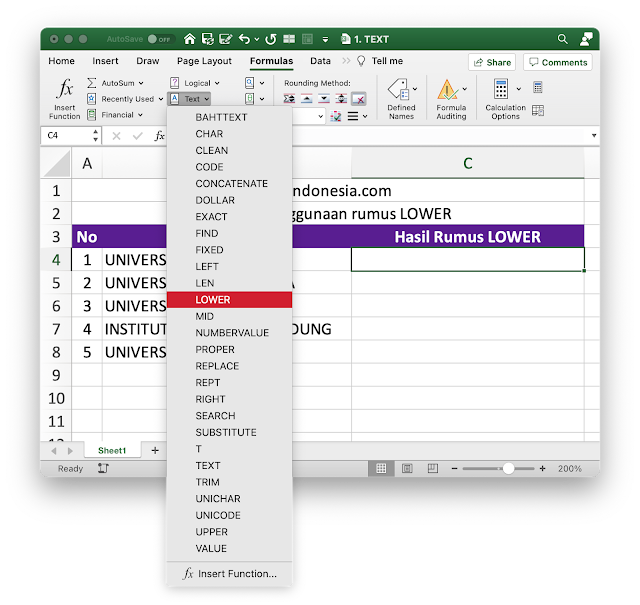Click the Name Box stepper arrows
This screenshot has width=640, height=605.
point(96,136)
